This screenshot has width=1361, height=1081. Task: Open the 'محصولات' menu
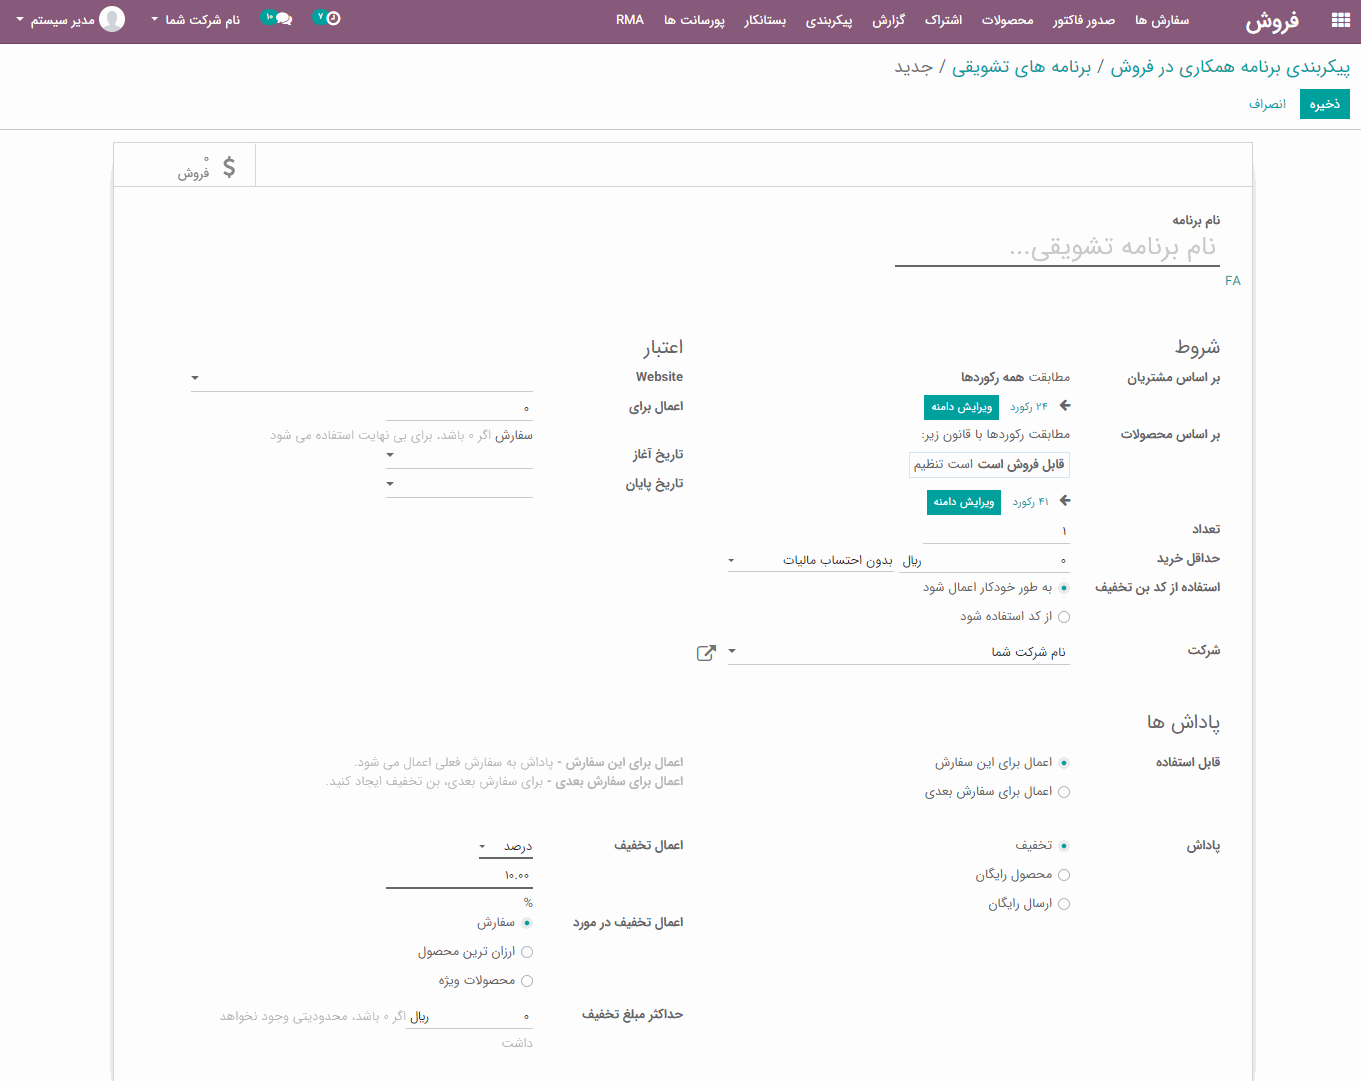pyautogui.click(x=1007, y=20)
